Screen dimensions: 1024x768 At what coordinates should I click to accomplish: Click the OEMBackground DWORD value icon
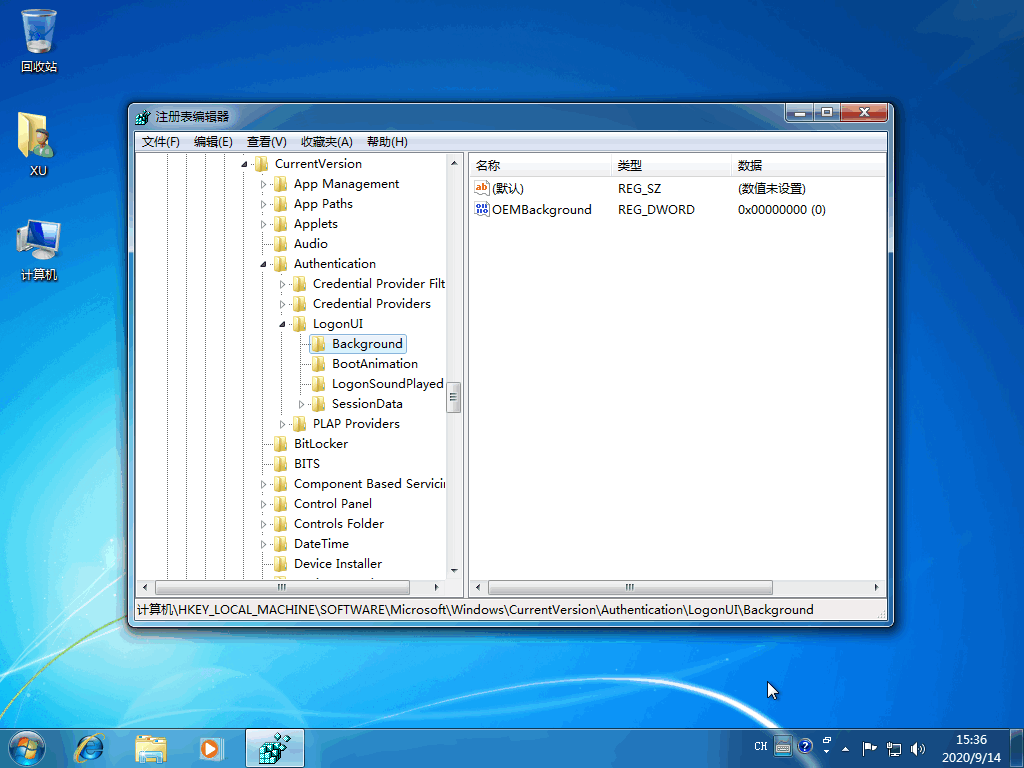pos(482,209)
